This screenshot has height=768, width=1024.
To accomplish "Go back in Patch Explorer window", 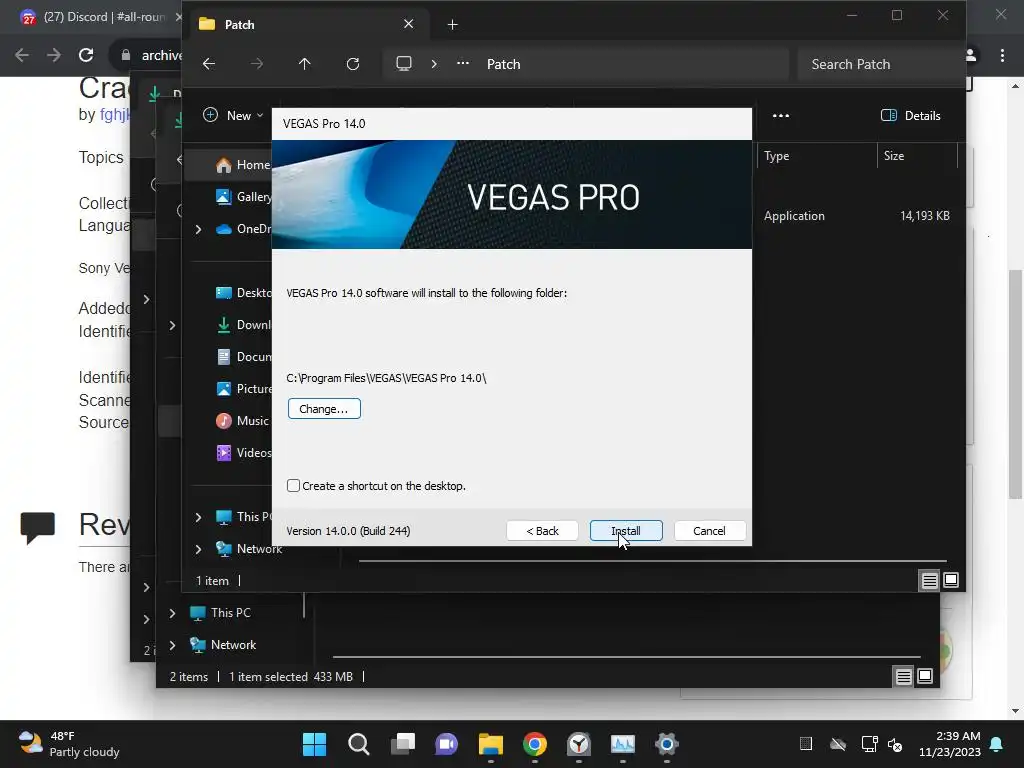I will point(209,64).
